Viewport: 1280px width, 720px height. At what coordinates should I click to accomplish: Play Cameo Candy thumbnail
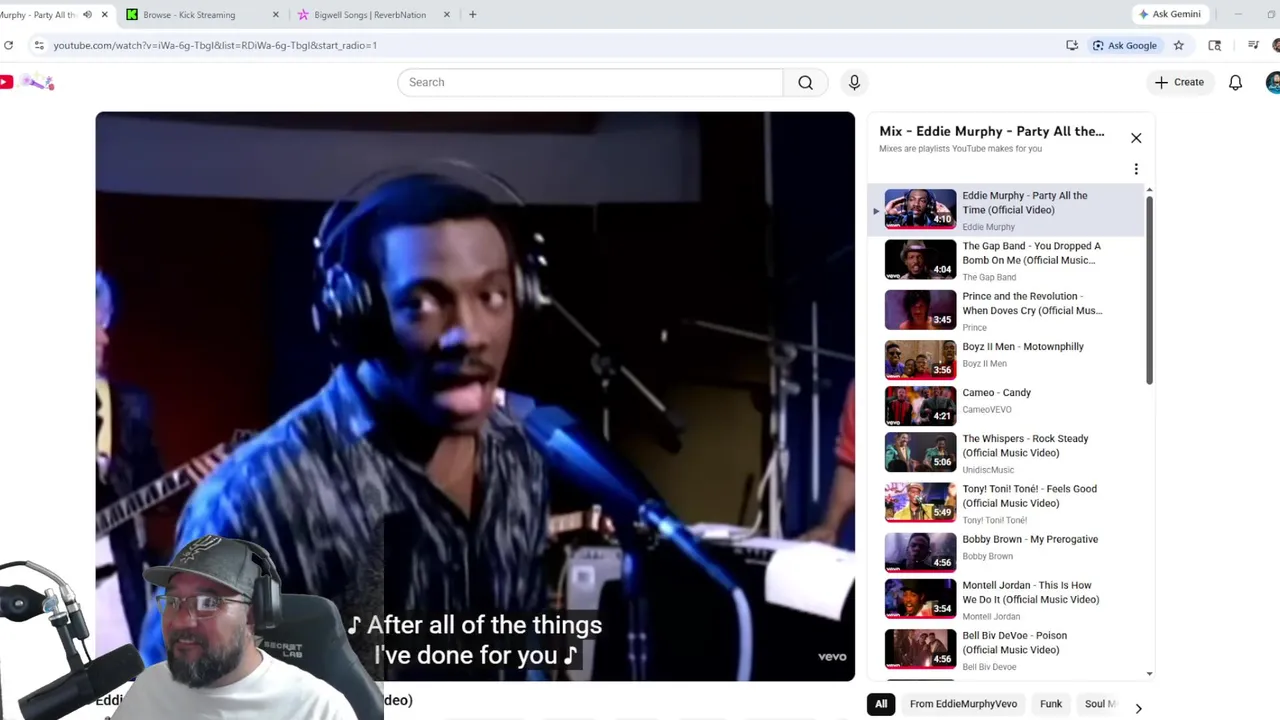pos(920,406)
